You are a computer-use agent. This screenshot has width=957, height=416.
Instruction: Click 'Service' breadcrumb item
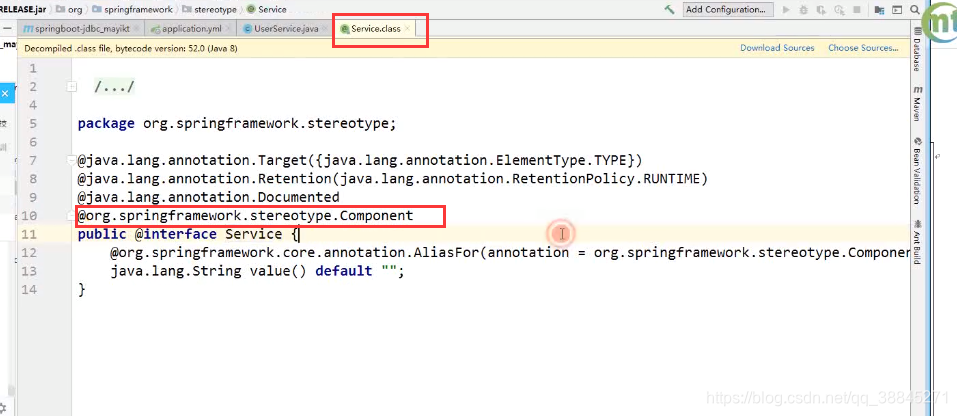[x=267, y=10]
